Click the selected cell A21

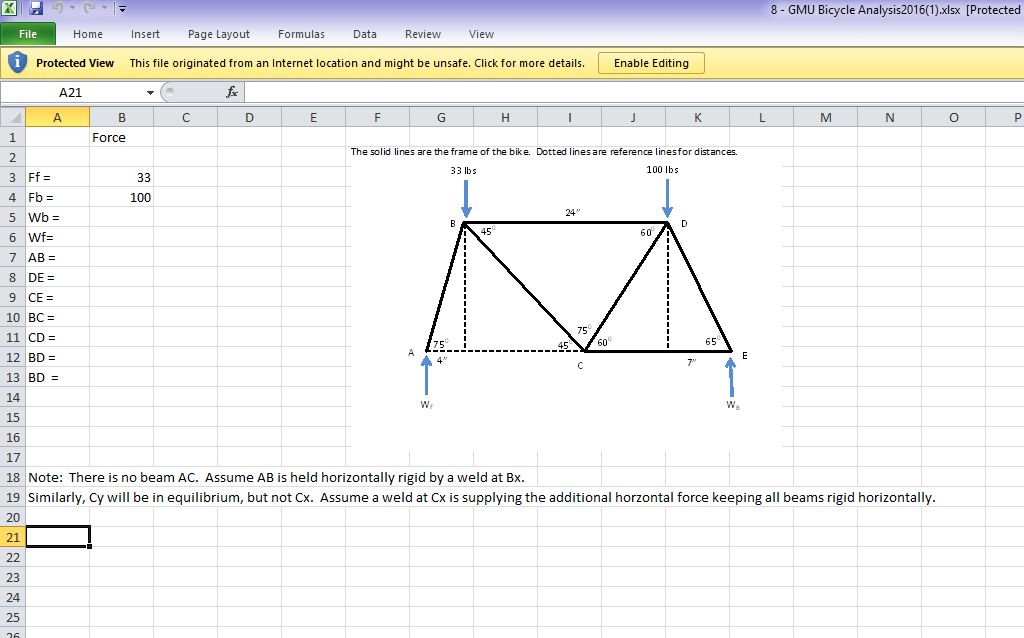pos(57,537)
